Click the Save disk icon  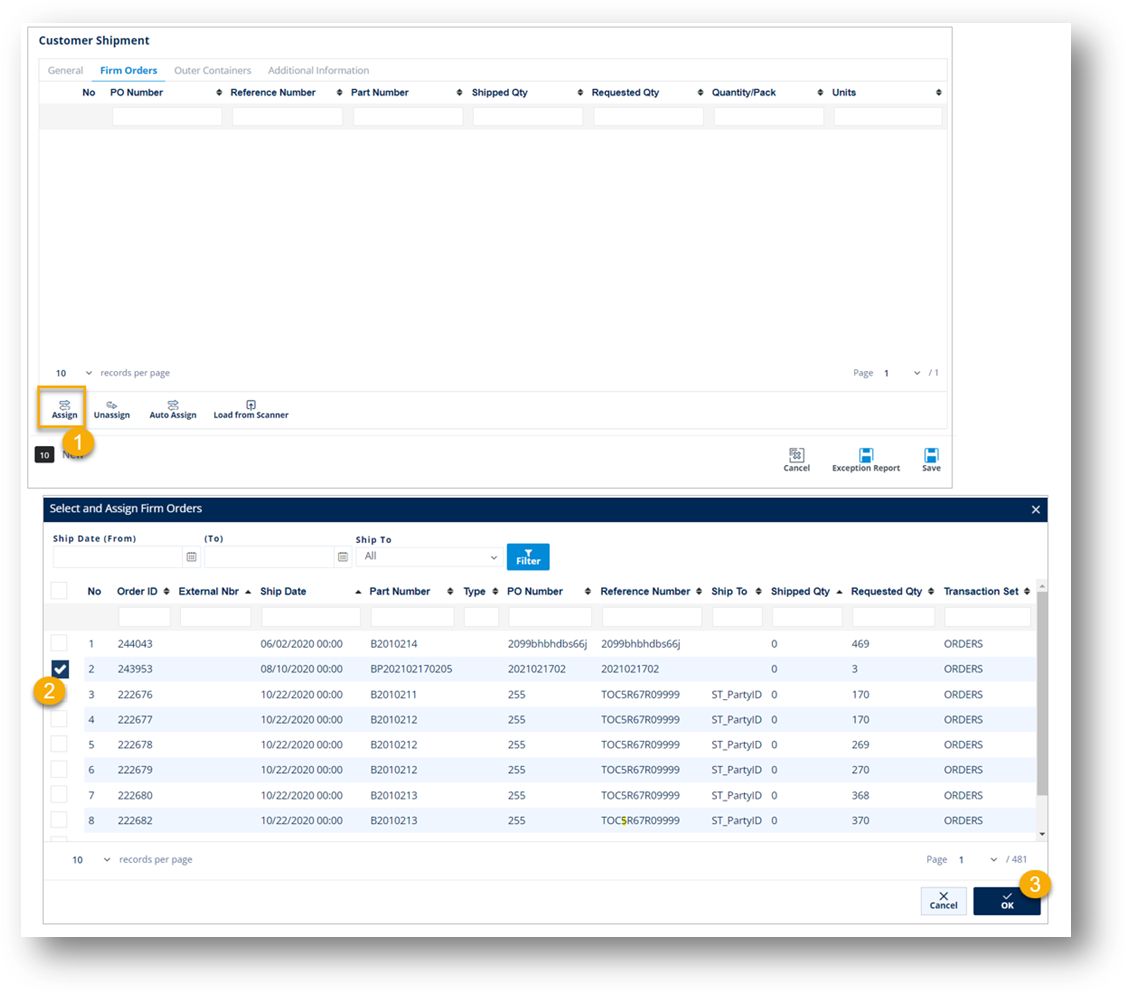[x=931, y=455]
